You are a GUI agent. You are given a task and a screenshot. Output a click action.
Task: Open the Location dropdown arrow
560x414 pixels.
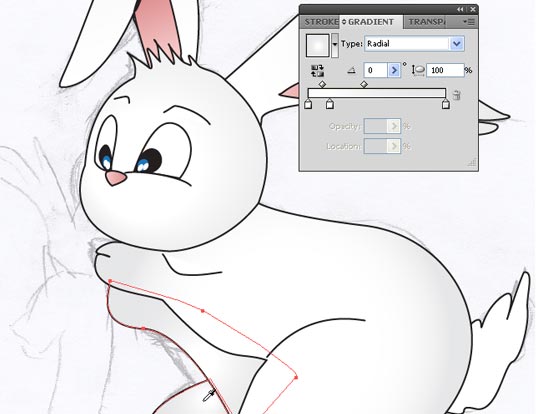pyautogui.click(x=394, y=146)
